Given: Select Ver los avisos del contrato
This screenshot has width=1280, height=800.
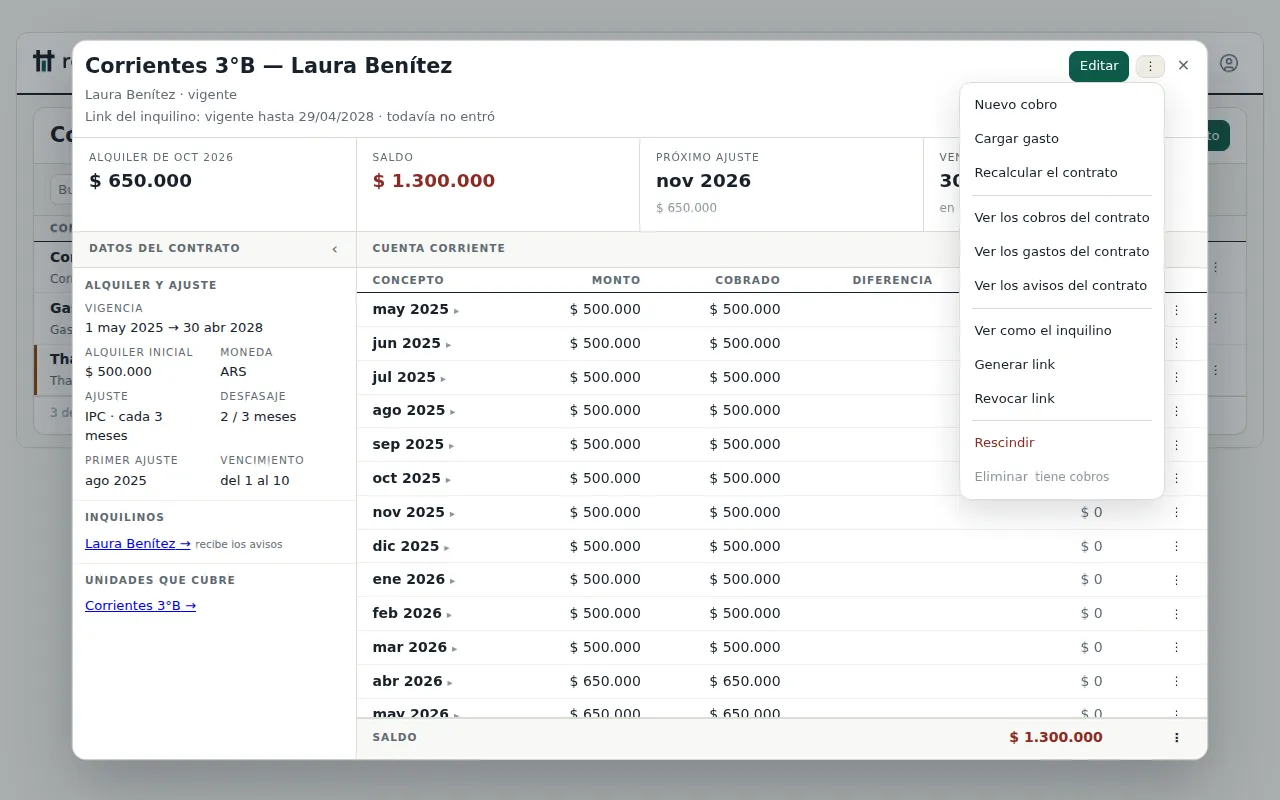Looking at the screenshot, I should [1062, 286].
